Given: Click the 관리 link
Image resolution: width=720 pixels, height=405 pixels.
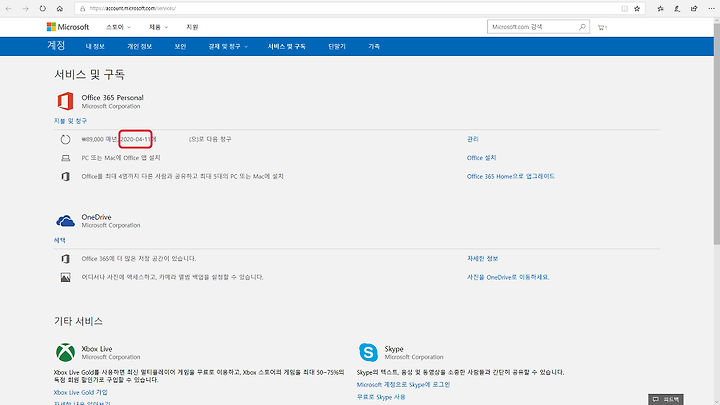Looking at the screenshot, I should tap(472, 139).
